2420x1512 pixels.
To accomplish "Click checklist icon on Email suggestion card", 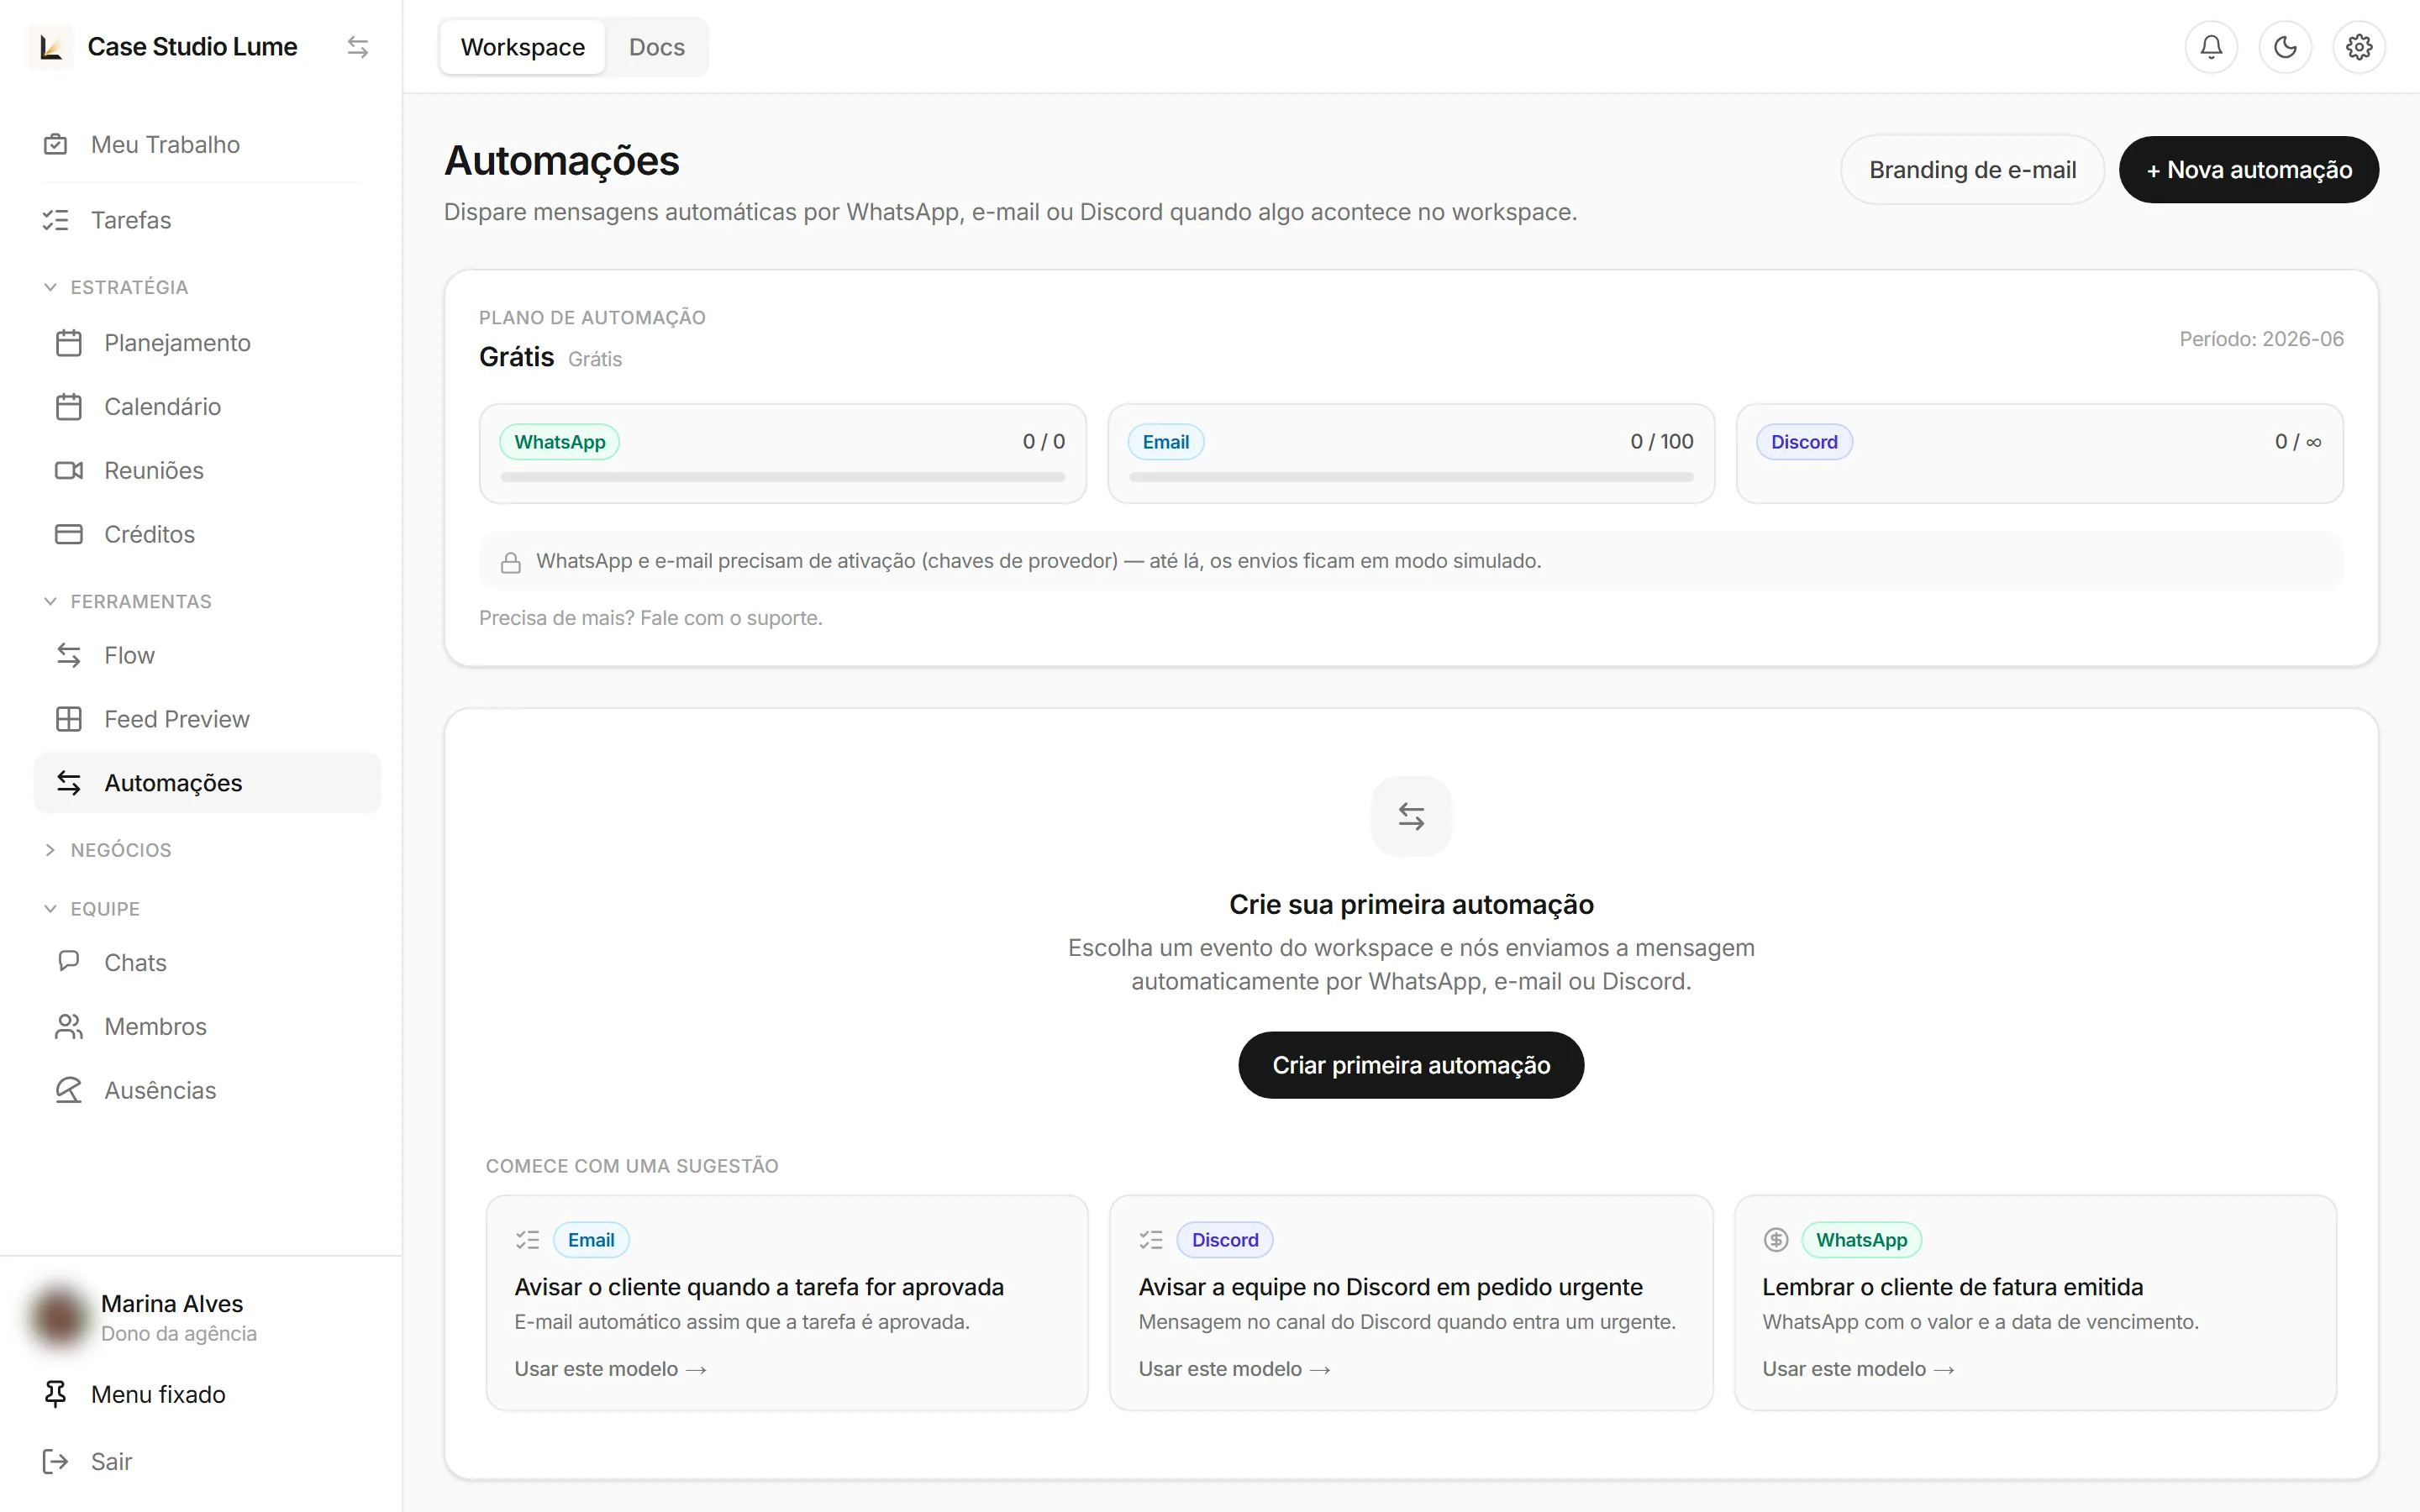I will pyautogui.click(x=527, y=1241).
